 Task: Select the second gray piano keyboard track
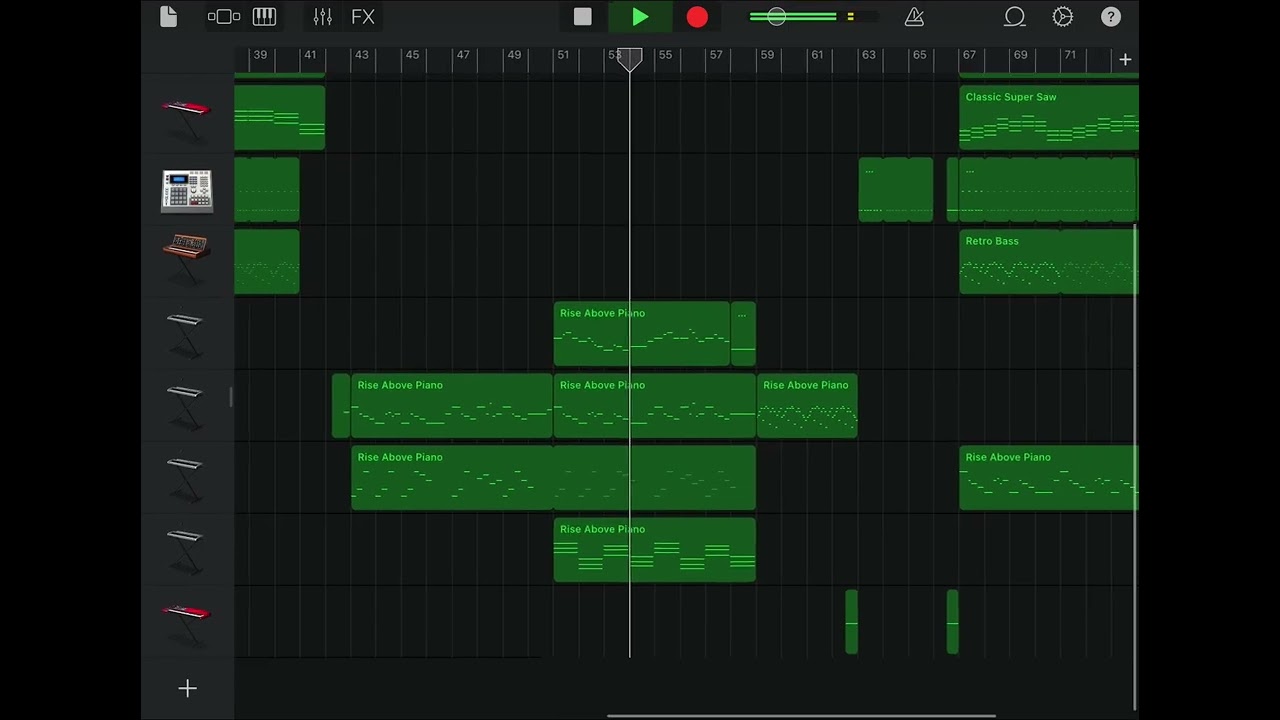tap(185, 406)
